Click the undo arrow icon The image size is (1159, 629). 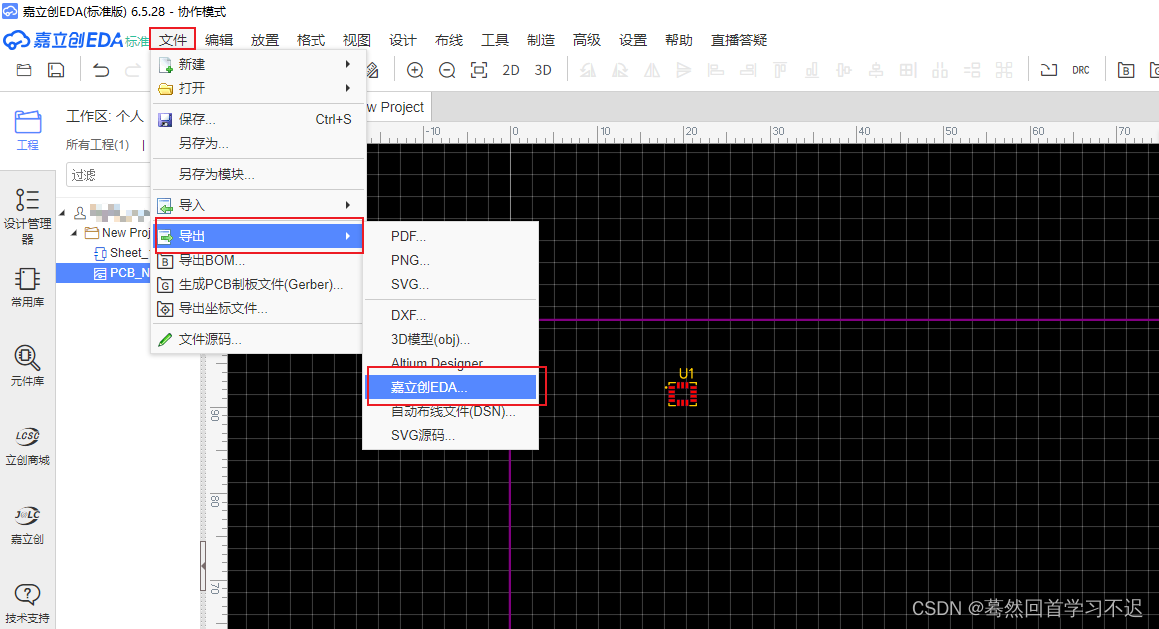click(x=101, y=70)
